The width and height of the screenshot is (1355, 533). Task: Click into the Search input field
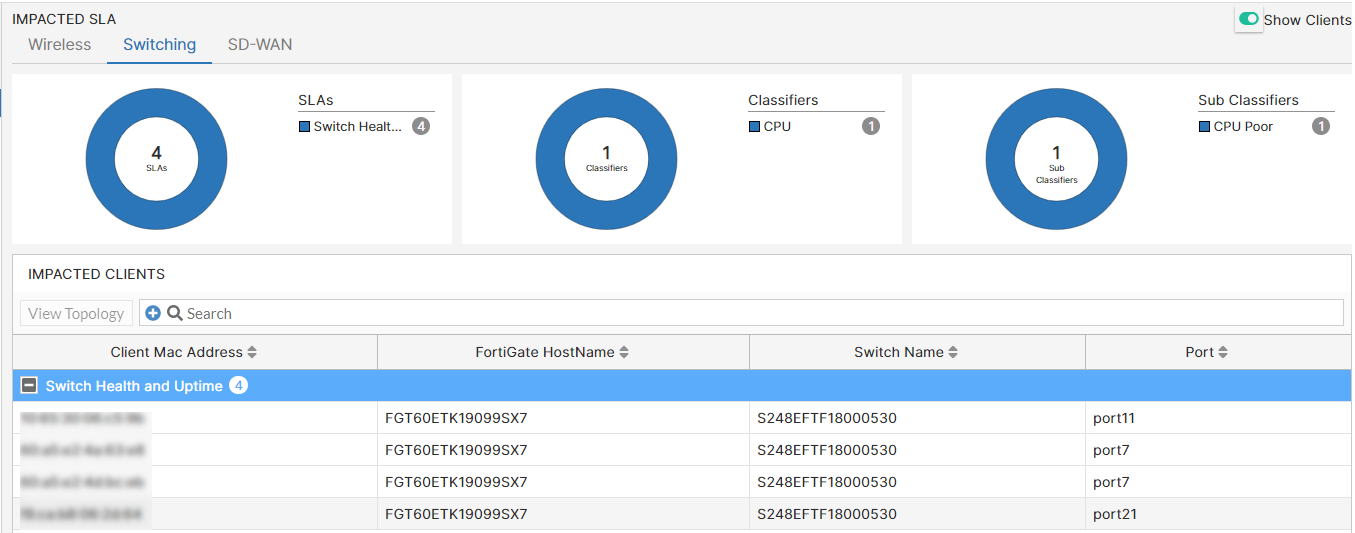(x=700, y=313)
